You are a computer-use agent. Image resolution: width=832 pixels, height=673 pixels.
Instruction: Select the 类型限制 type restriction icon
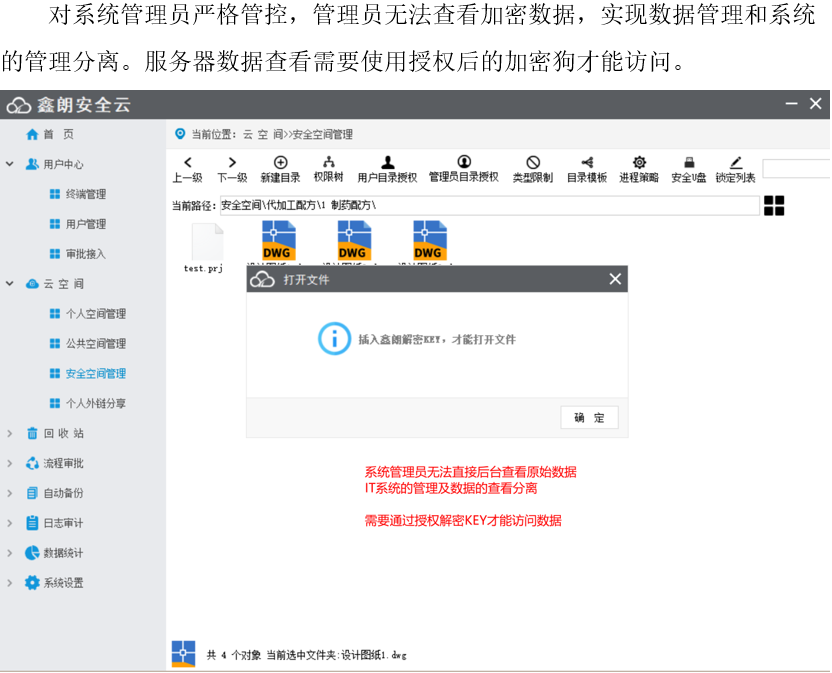click(x=532, y=163)
